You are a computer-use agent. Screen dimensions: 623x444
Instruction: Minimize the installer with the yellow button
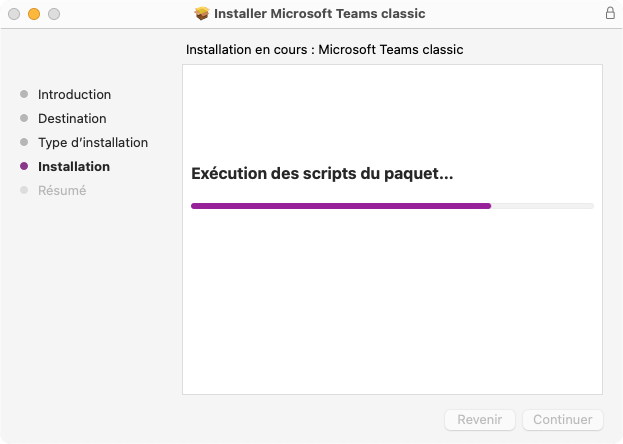34,14
